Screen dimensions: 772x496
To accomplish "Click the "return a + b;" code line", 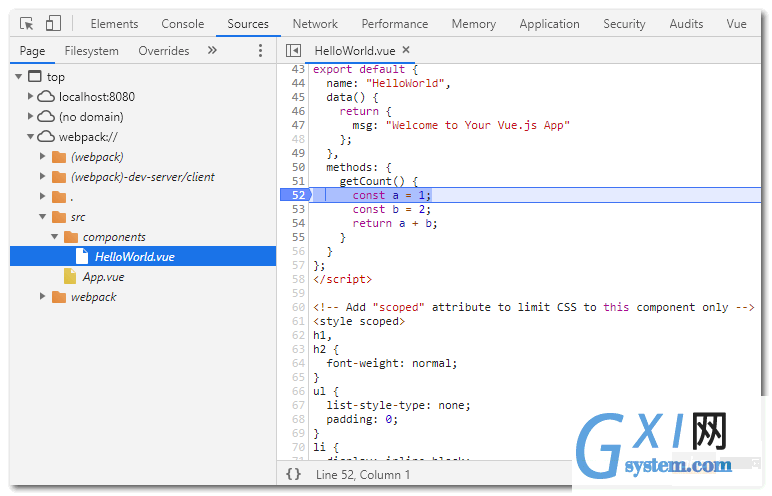I will click(x=395, y=224).
